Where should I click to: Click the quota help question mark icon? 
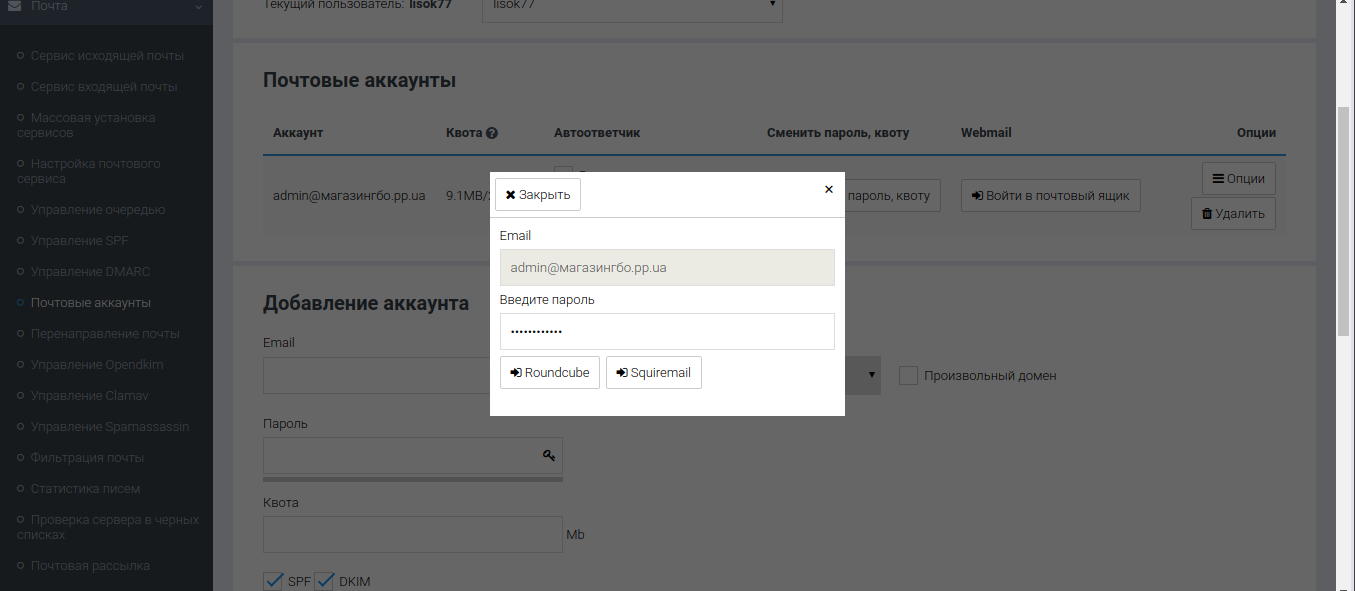click(x=492, y=133)
